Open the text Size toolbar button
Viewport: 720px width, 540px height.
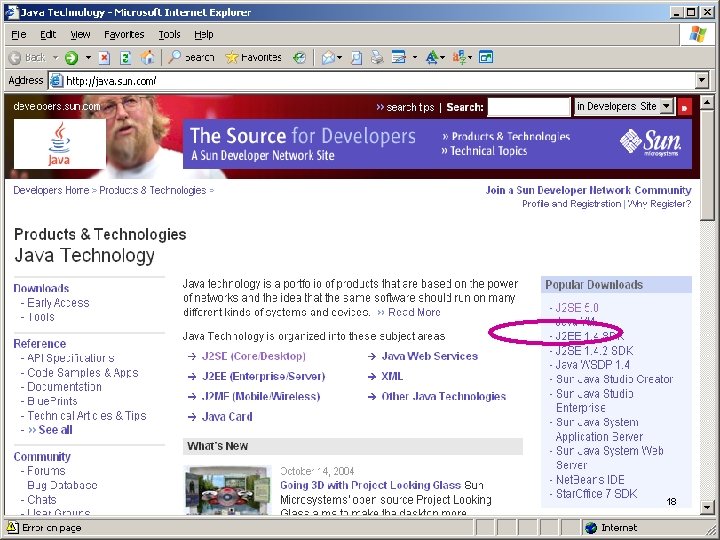point(434,57)
